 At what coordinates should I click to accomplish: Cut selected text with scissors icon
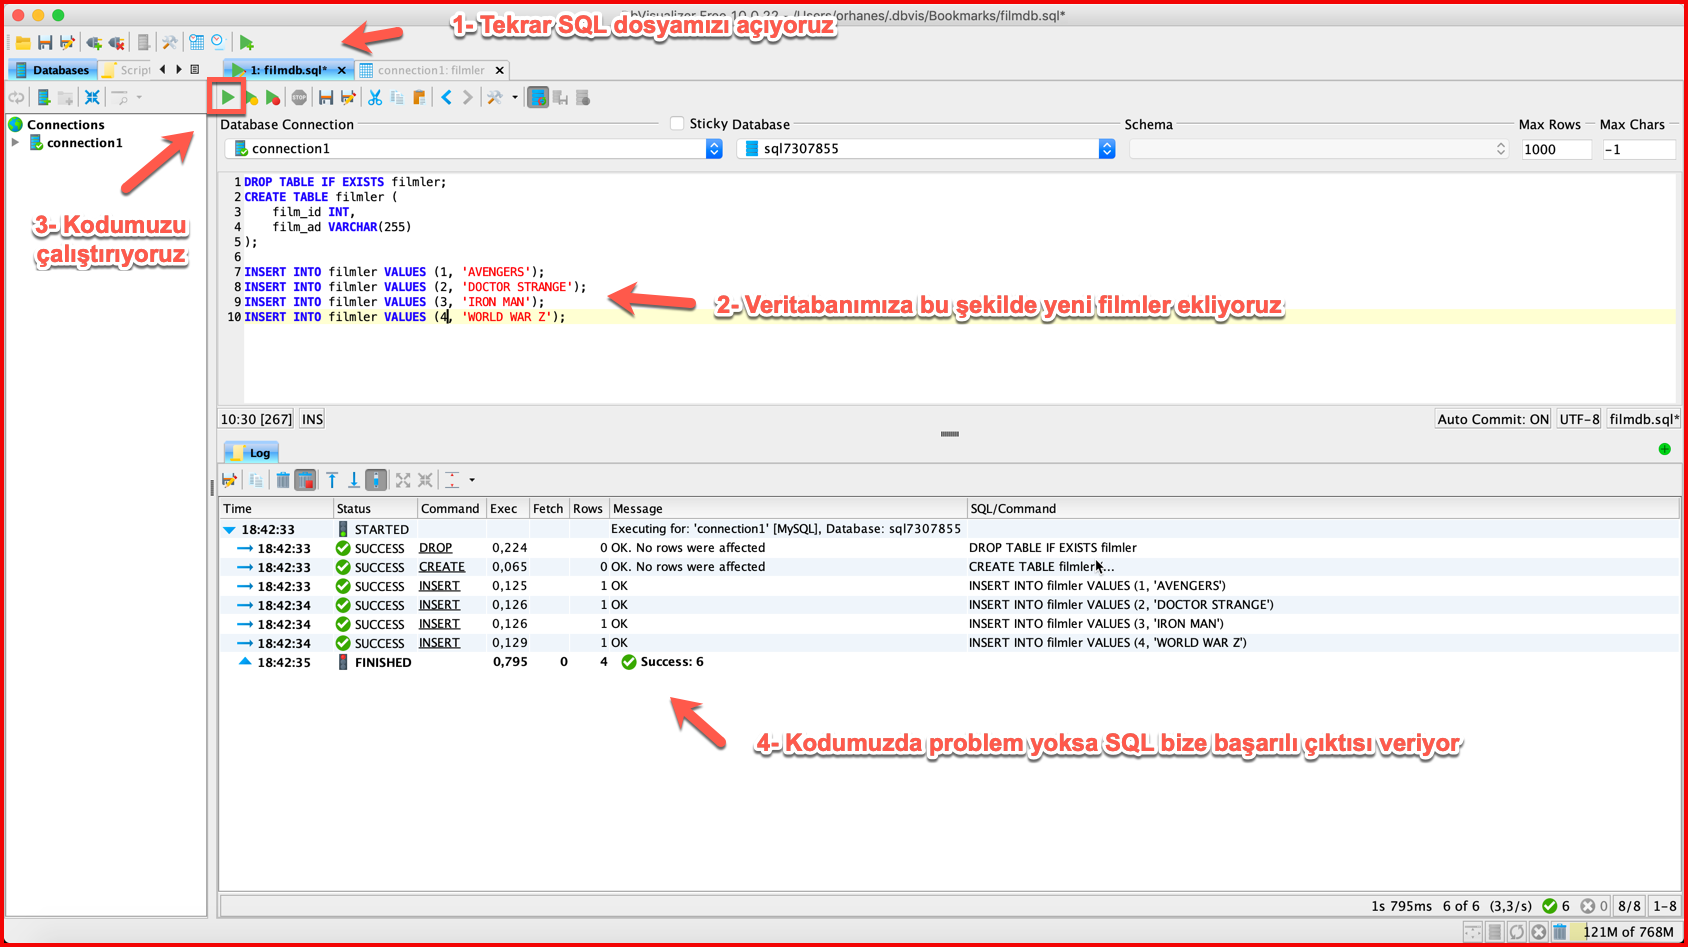point(375,97)
